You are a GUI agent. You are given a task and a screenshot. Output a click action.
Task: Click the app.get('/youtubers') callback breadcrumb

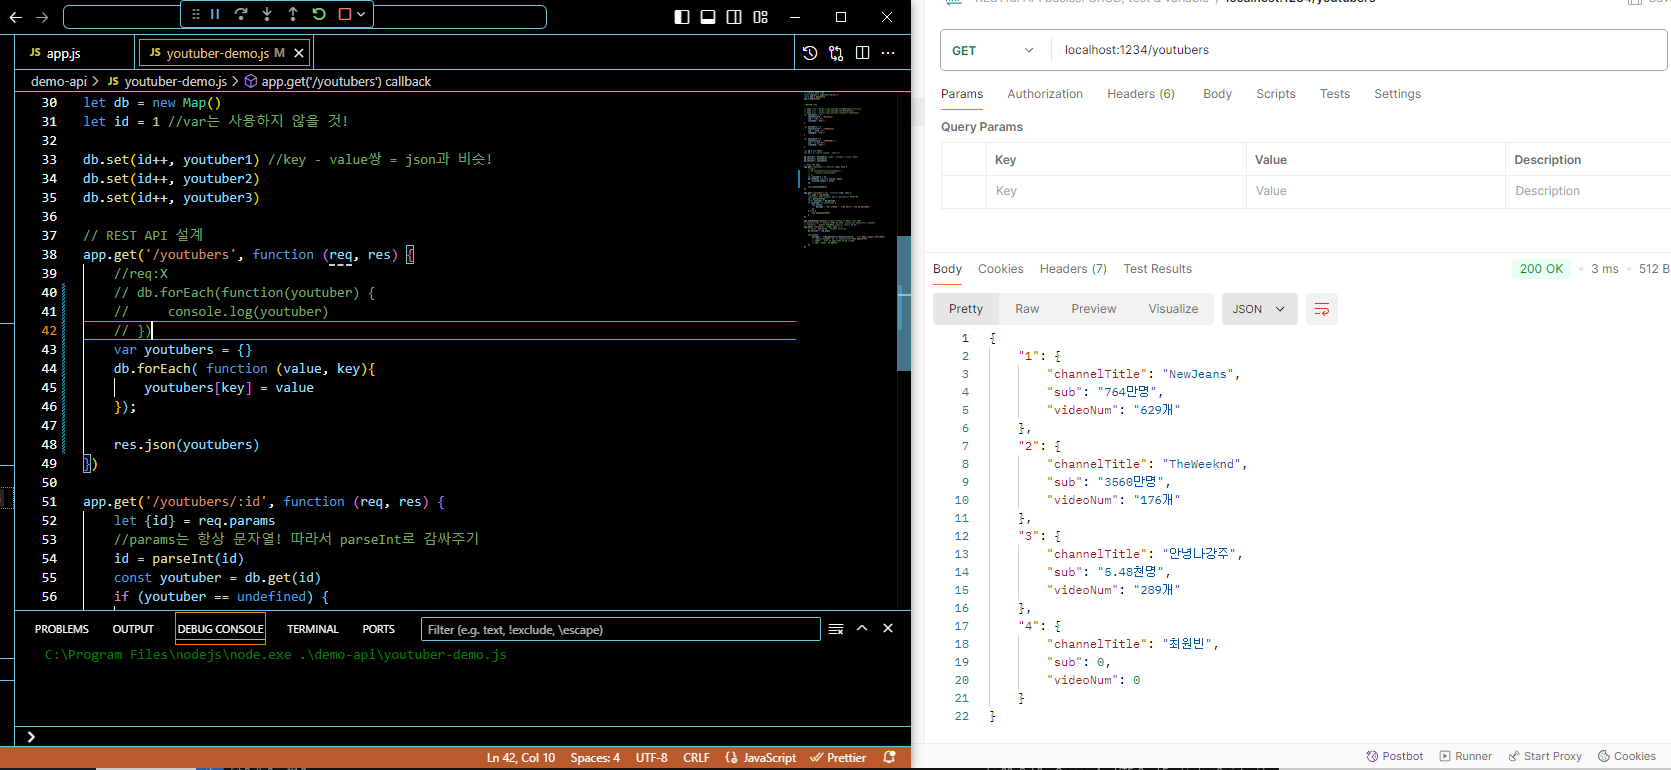pos(338,81)
